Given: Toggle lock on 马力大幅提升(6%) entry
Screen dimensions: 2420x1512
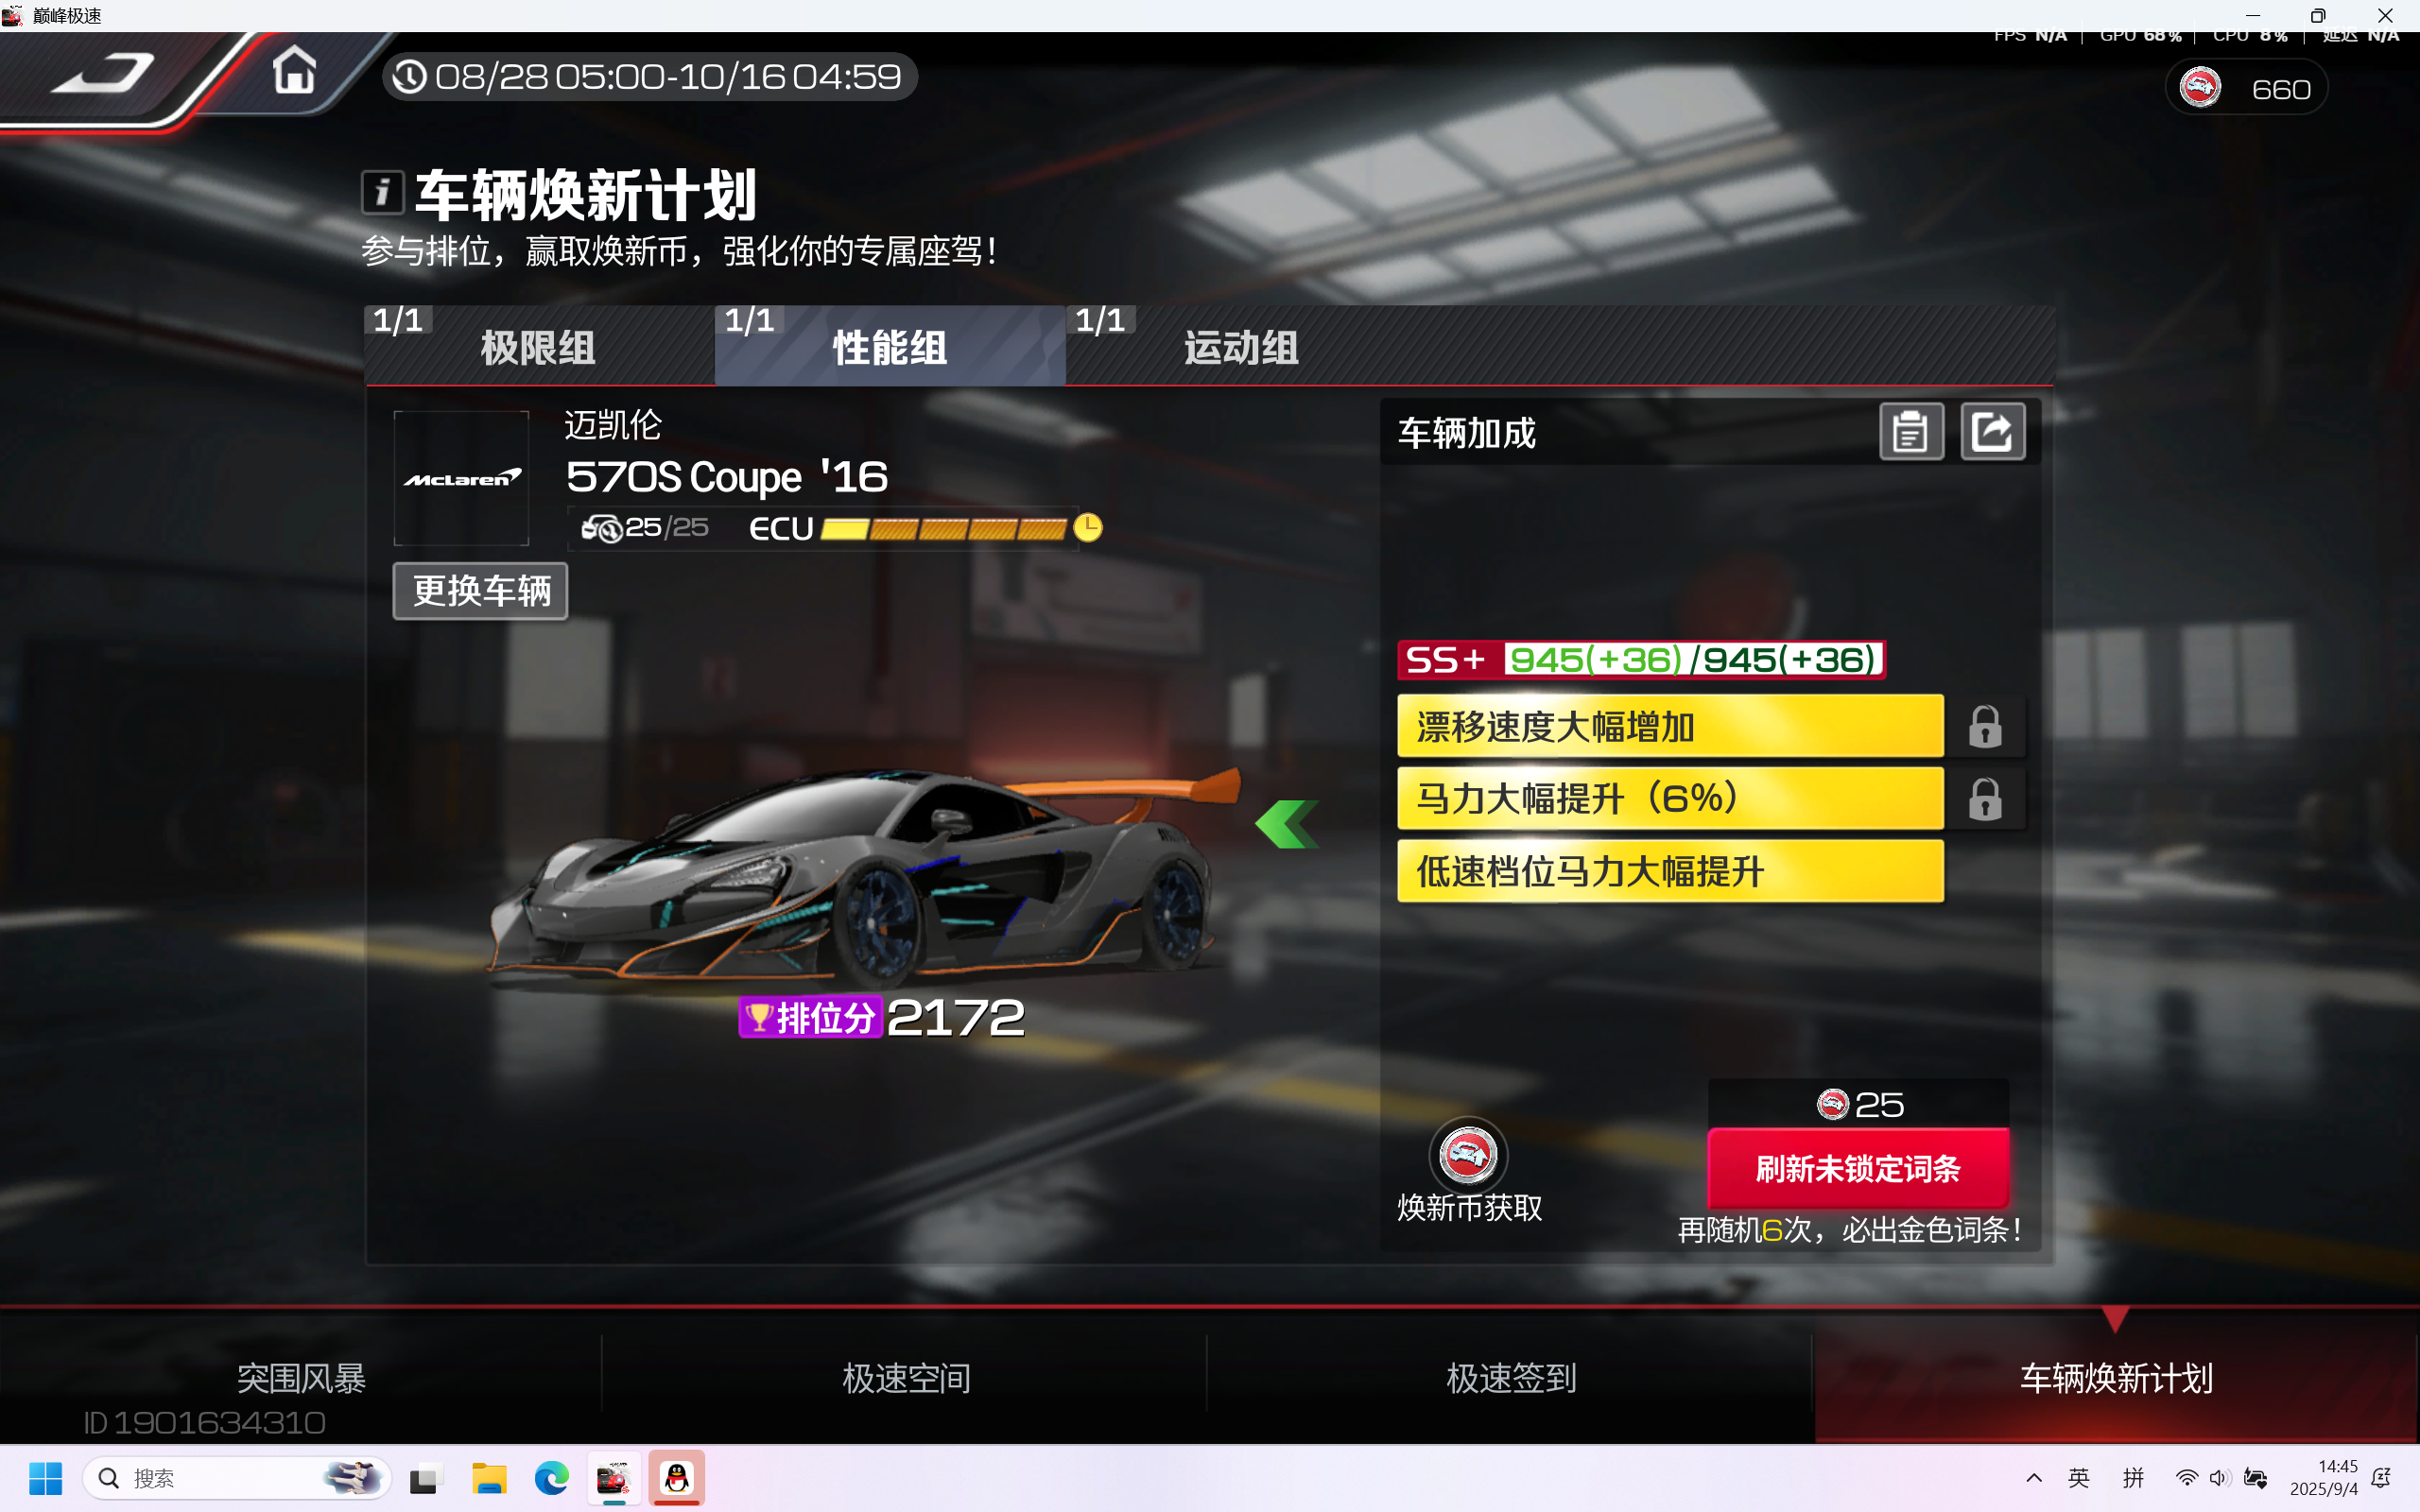Looking at the screenshot, I should click(x=1985, y=799).
